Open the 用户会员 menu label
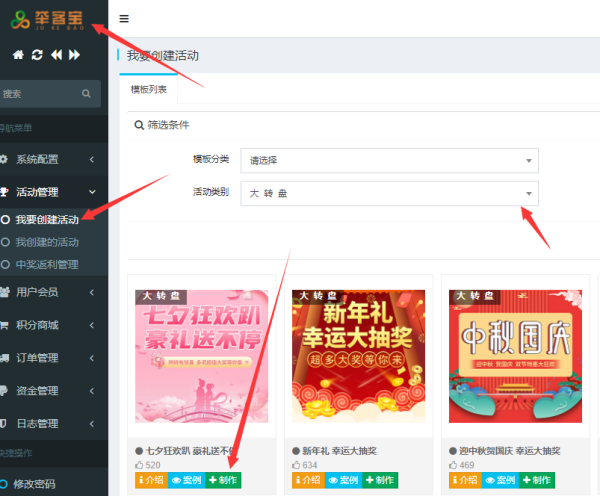 pos(37,292)
